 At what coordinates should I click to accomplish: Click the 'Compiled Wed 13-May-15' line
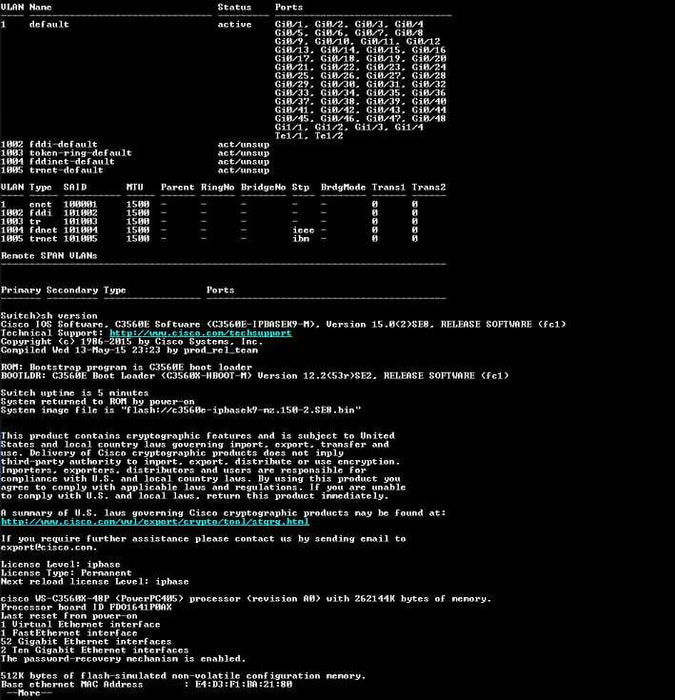pyautogui.click(x=129, y=350)
